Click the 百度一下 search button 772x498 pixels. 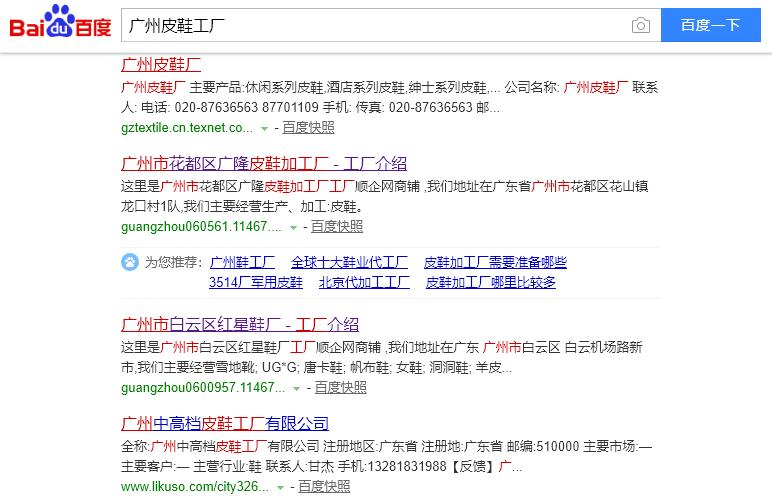point(710,25)
